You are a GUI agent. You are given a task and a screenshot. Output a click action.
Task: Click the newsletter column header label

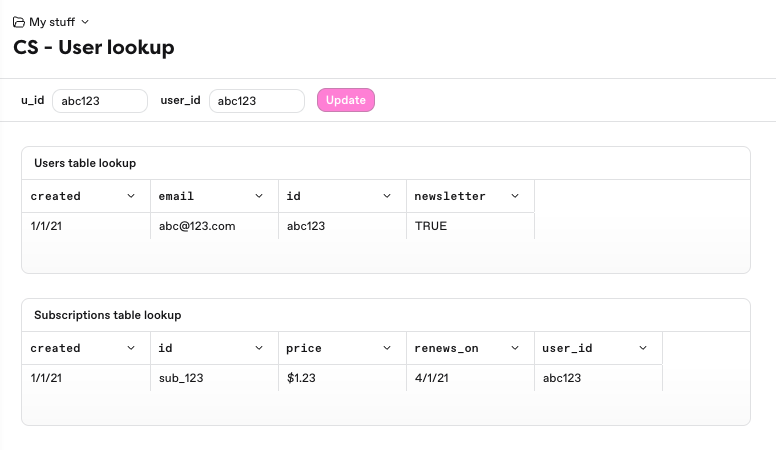450,196
